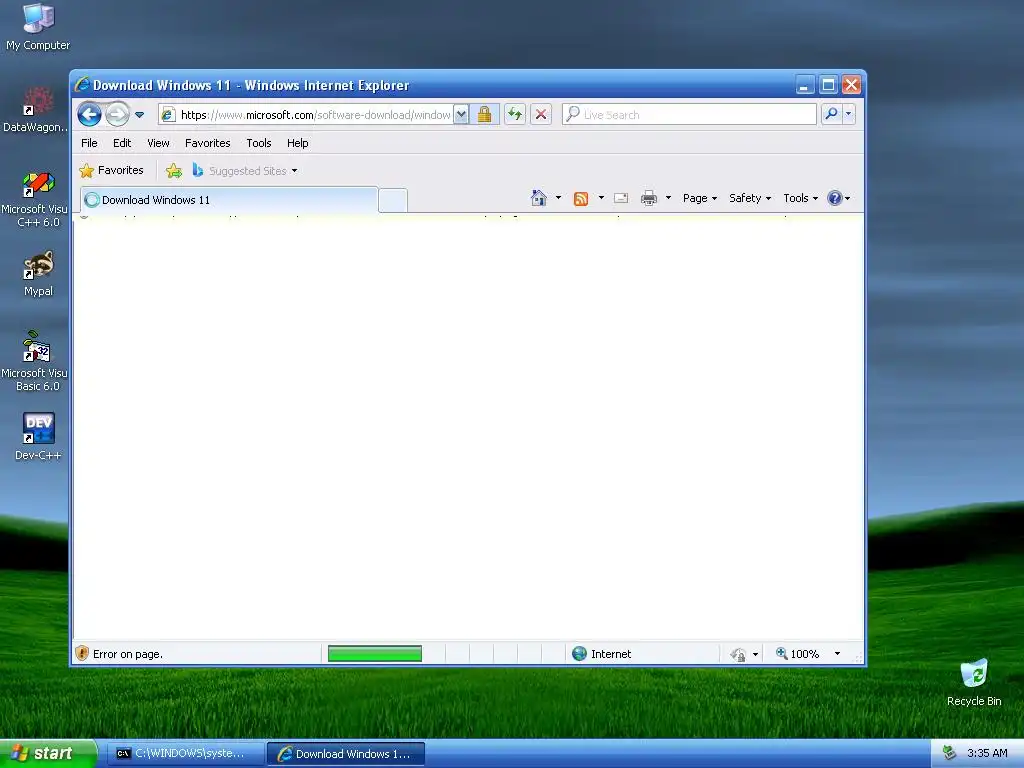
Task: Expand the feeds dropdown arrow
Action: click(601, 198)
